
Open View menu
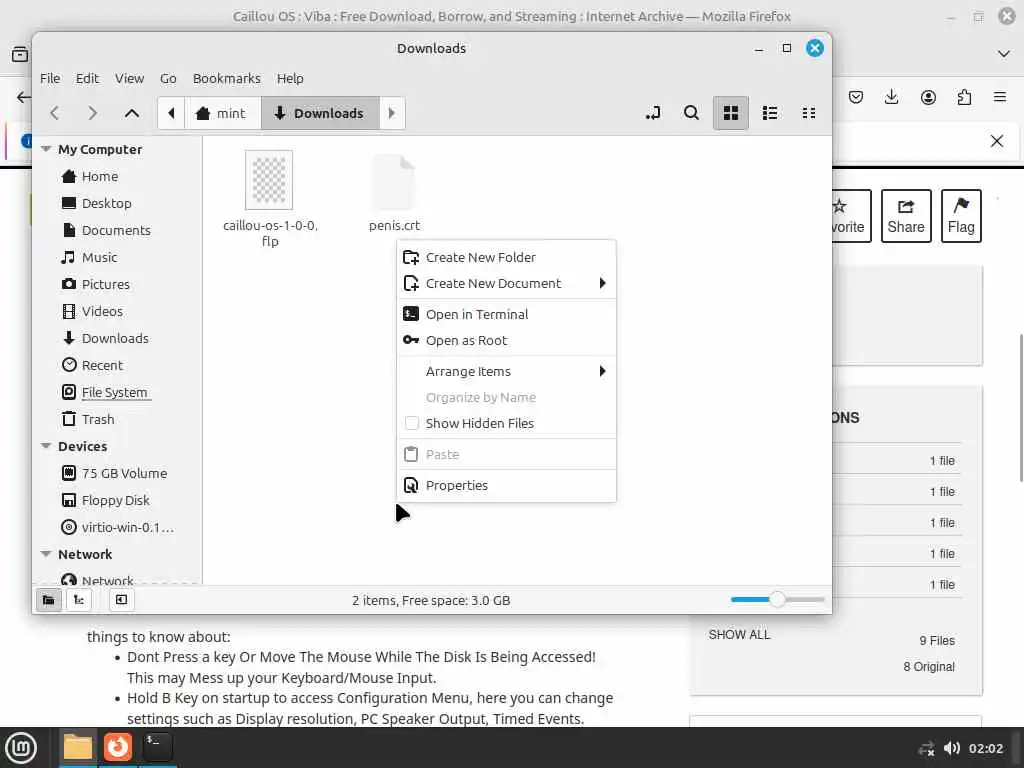[129, 78]
